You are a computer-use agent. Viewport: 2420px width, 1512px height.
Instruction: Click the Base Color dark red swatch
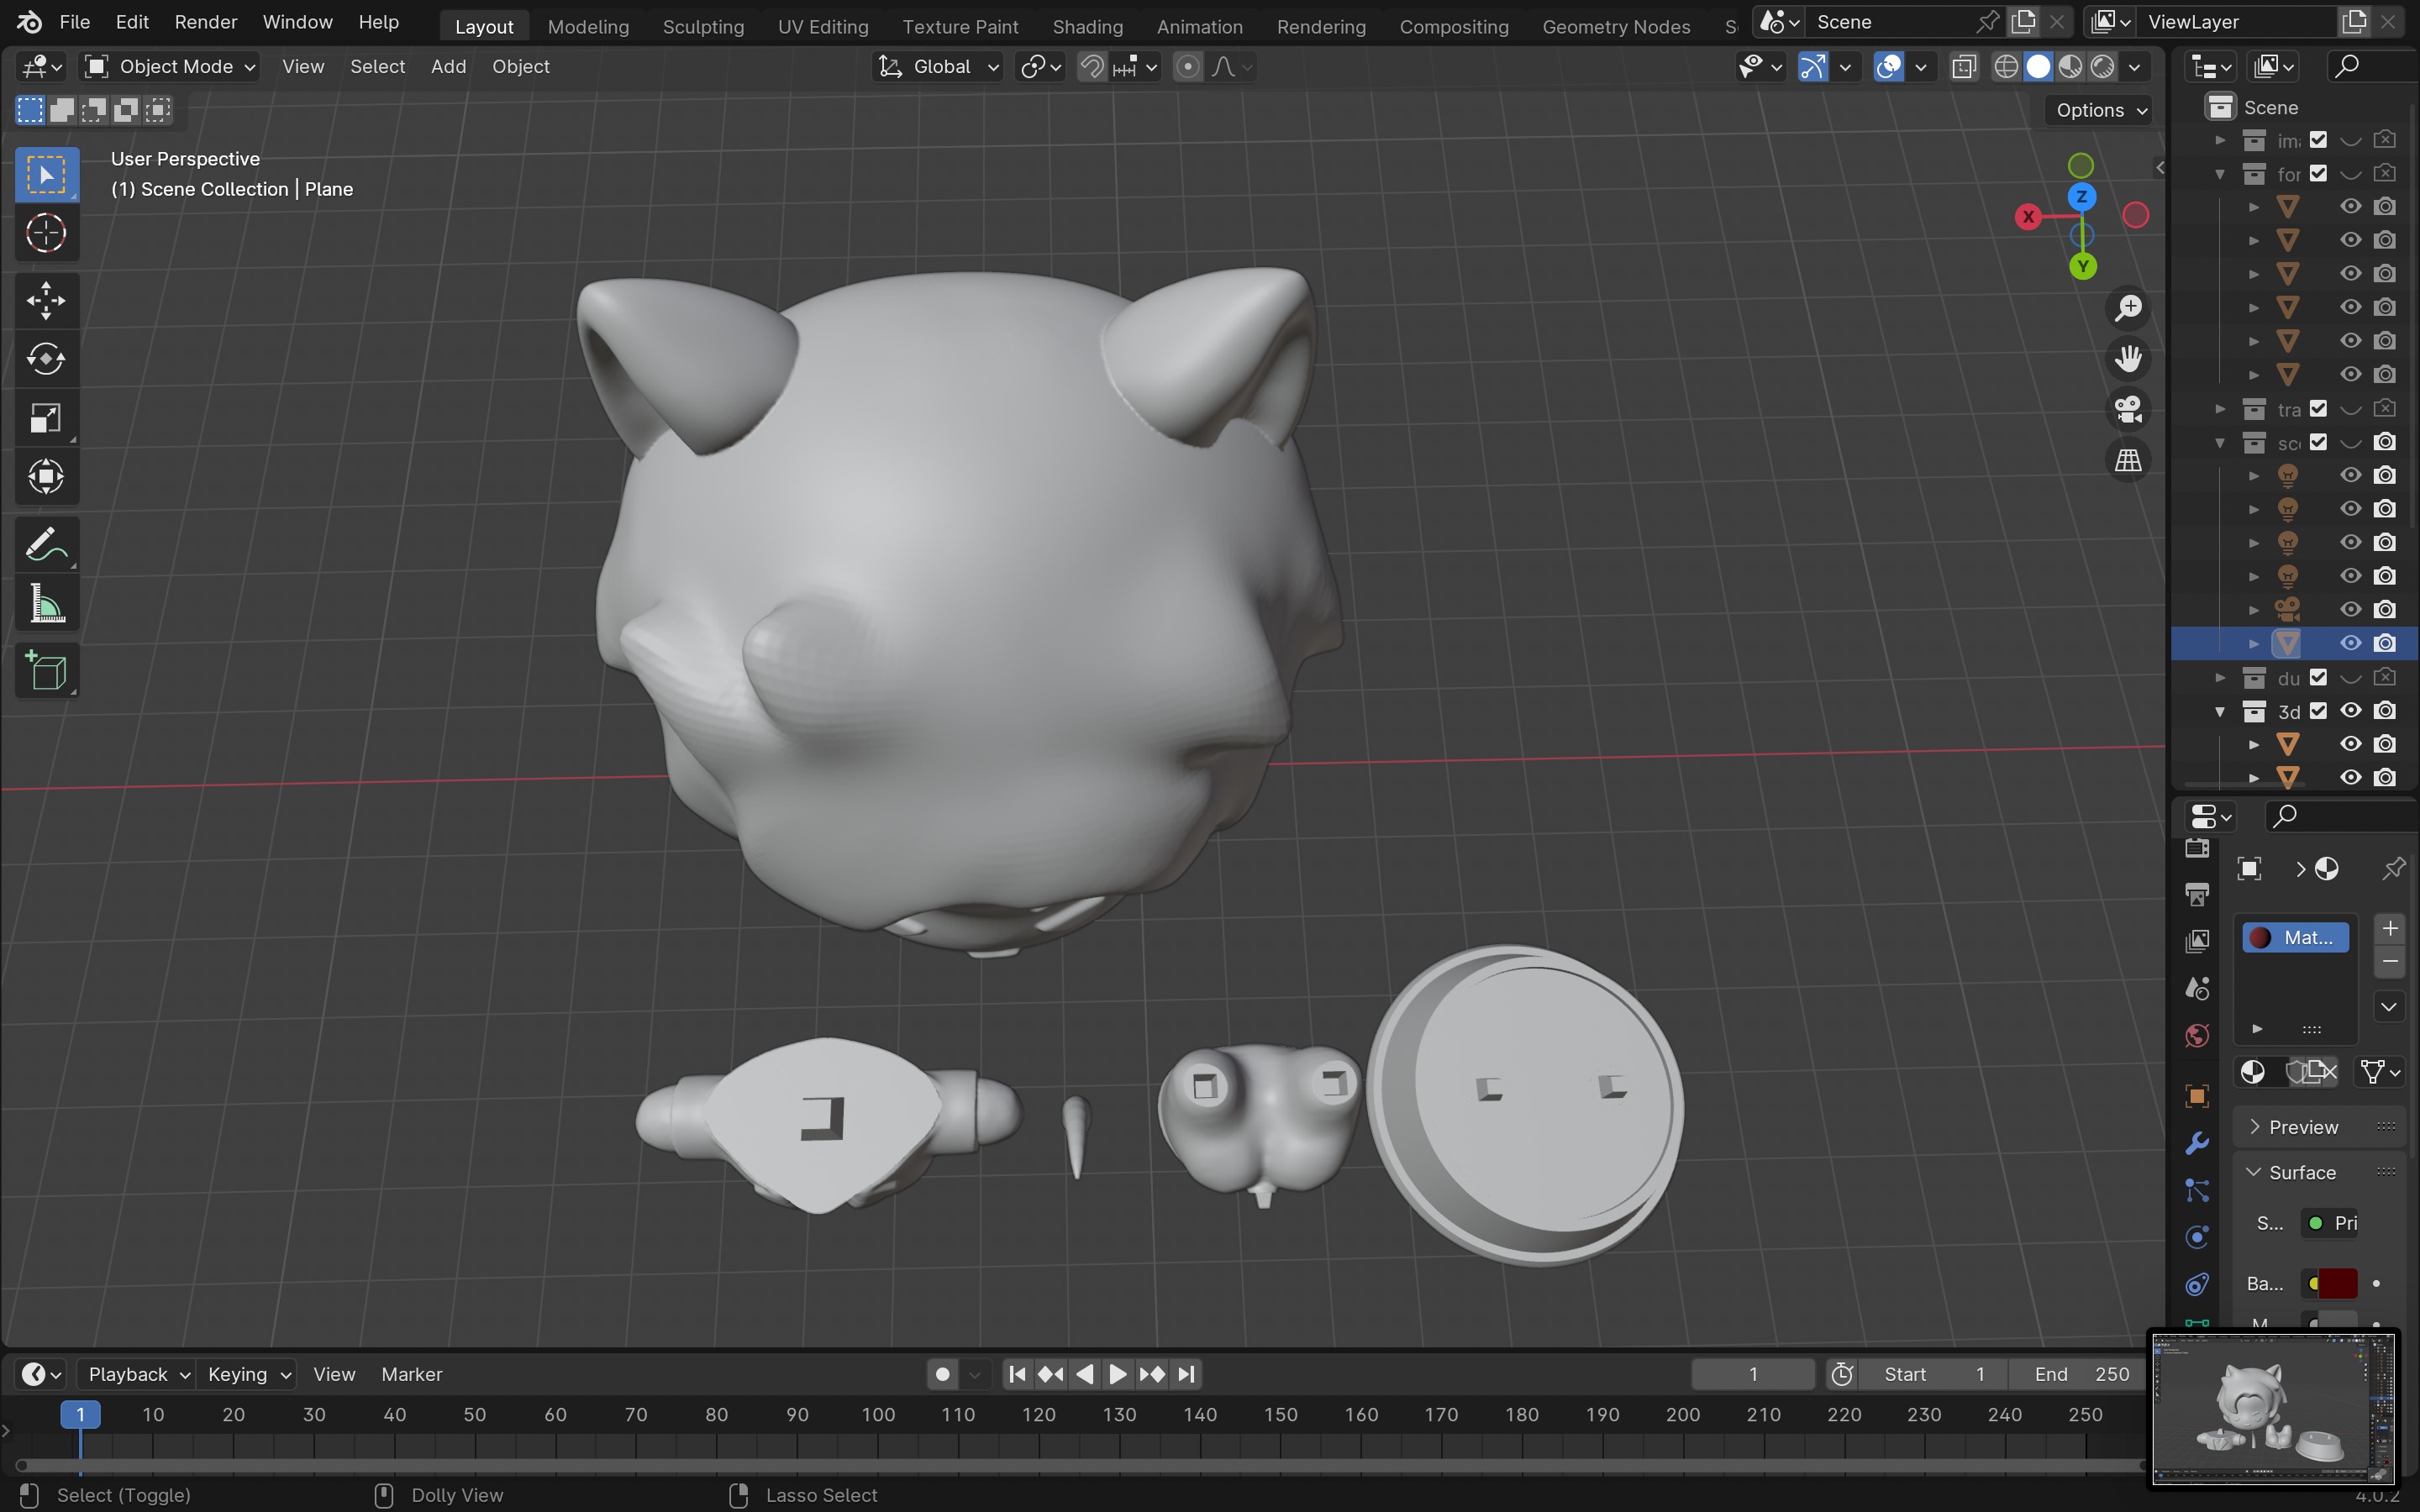tap(2337, 1283)
